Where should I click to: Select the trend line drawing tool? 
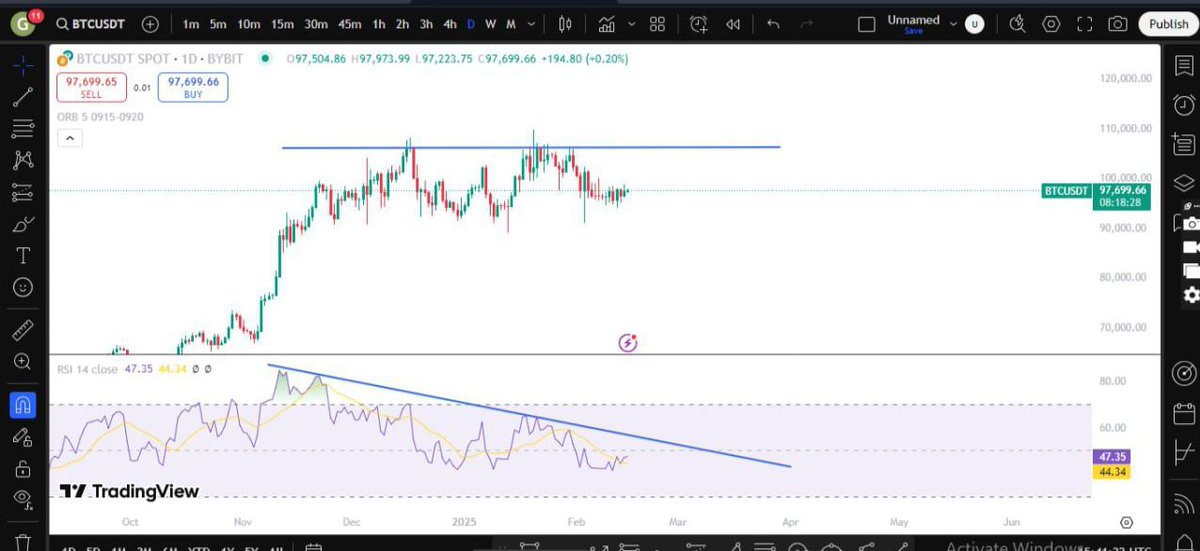click(x=23, y=97)
